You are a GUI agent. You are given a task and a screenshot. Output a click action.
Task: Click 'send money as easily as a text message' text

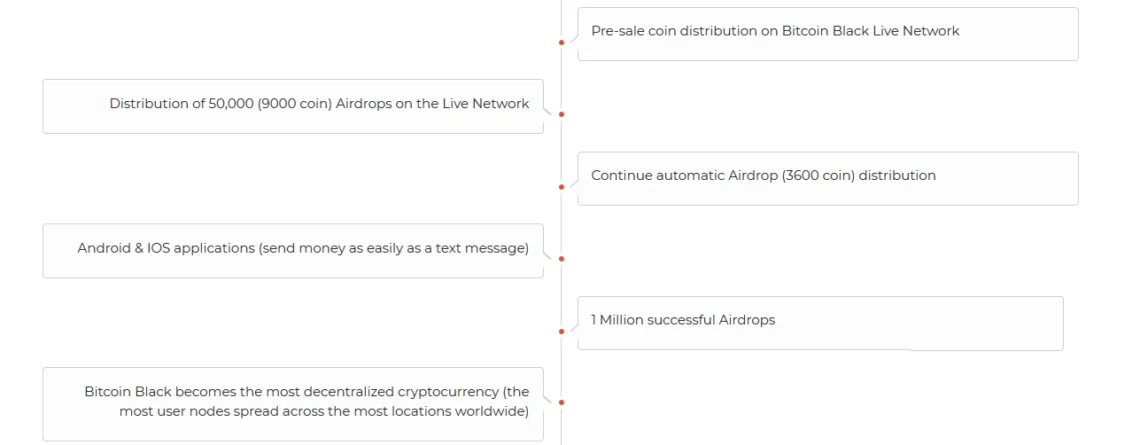[x=394, y=248]
